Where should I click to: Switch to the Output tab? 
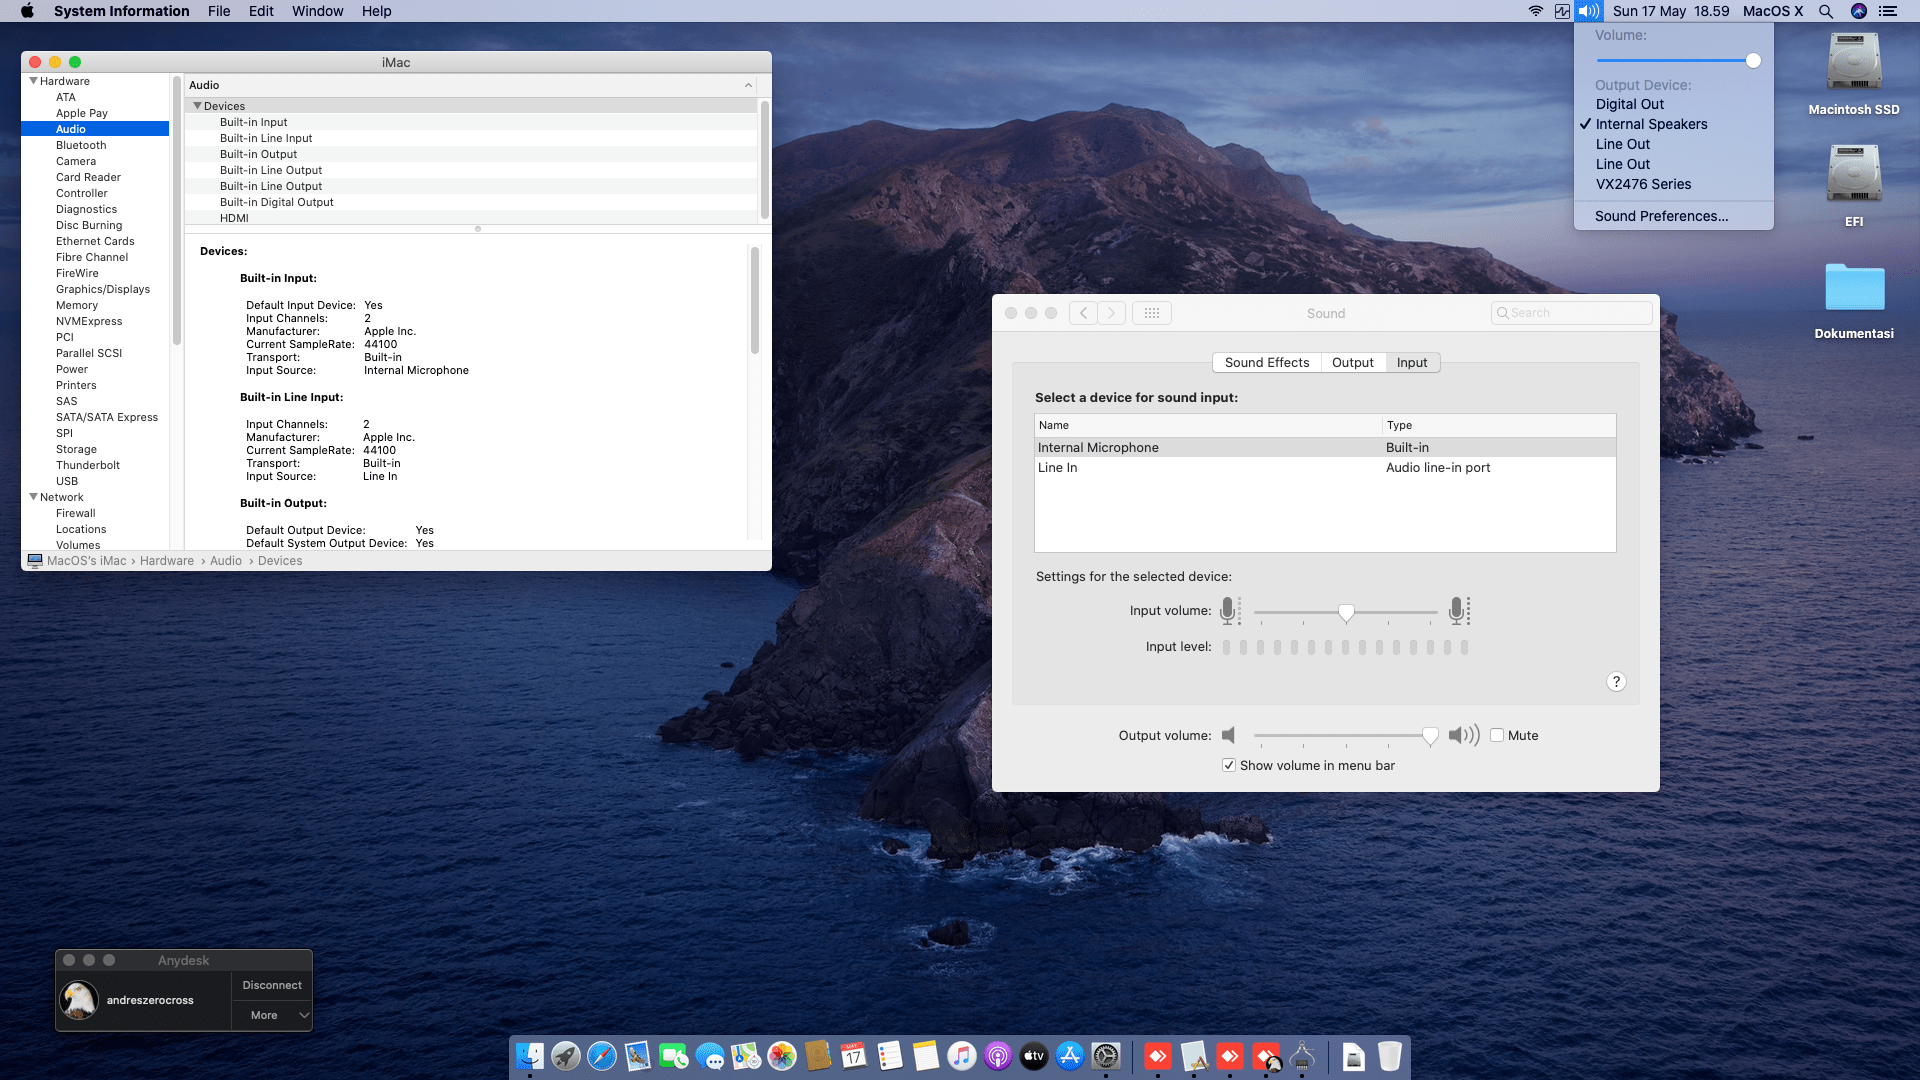(x=1352, y=362)
